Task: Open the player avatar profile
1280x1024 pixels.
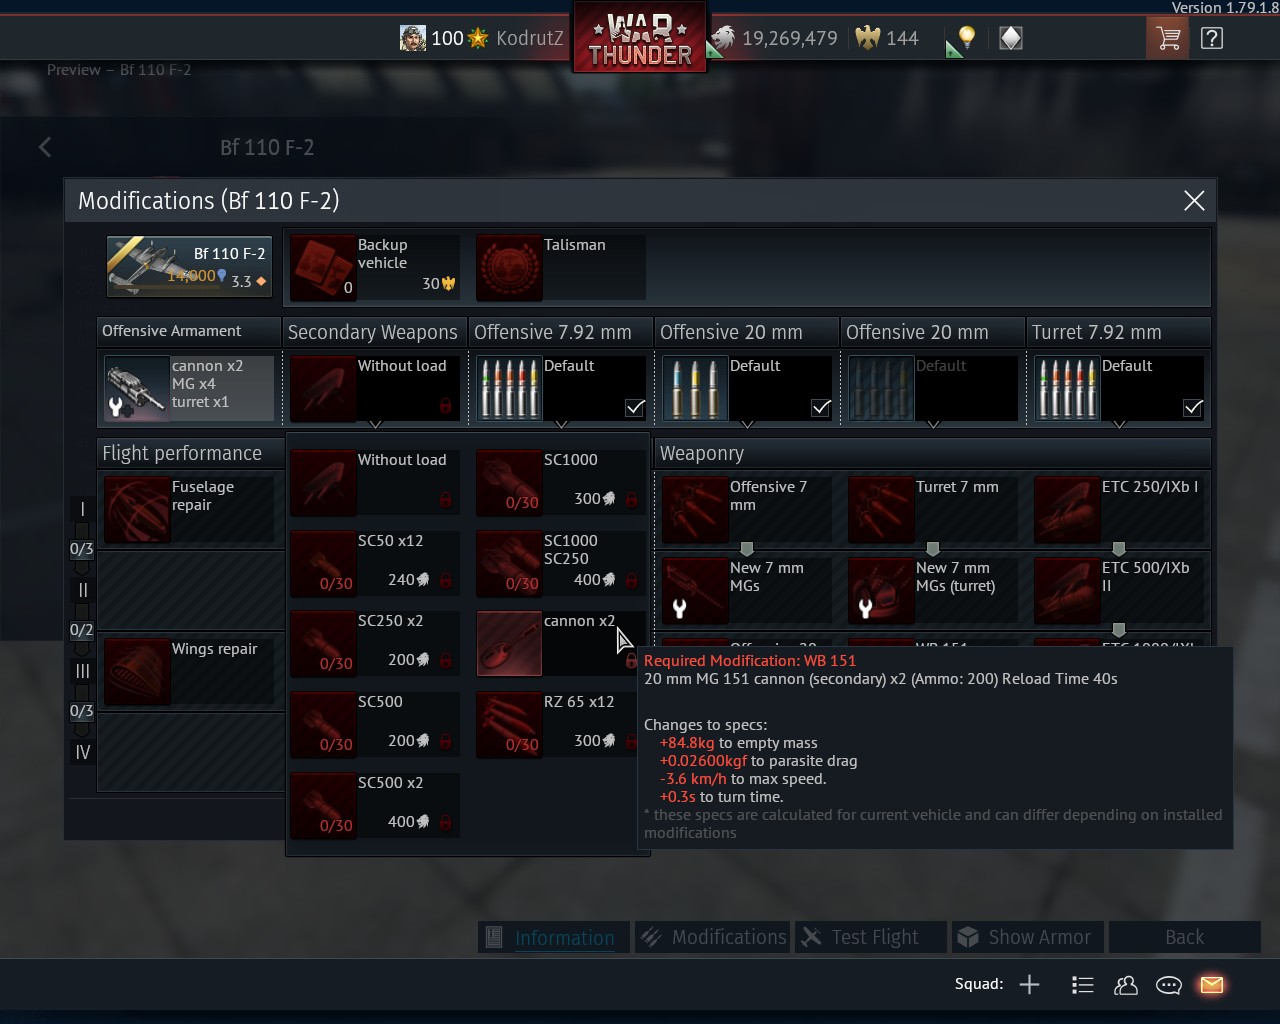Action: [413, 38]
